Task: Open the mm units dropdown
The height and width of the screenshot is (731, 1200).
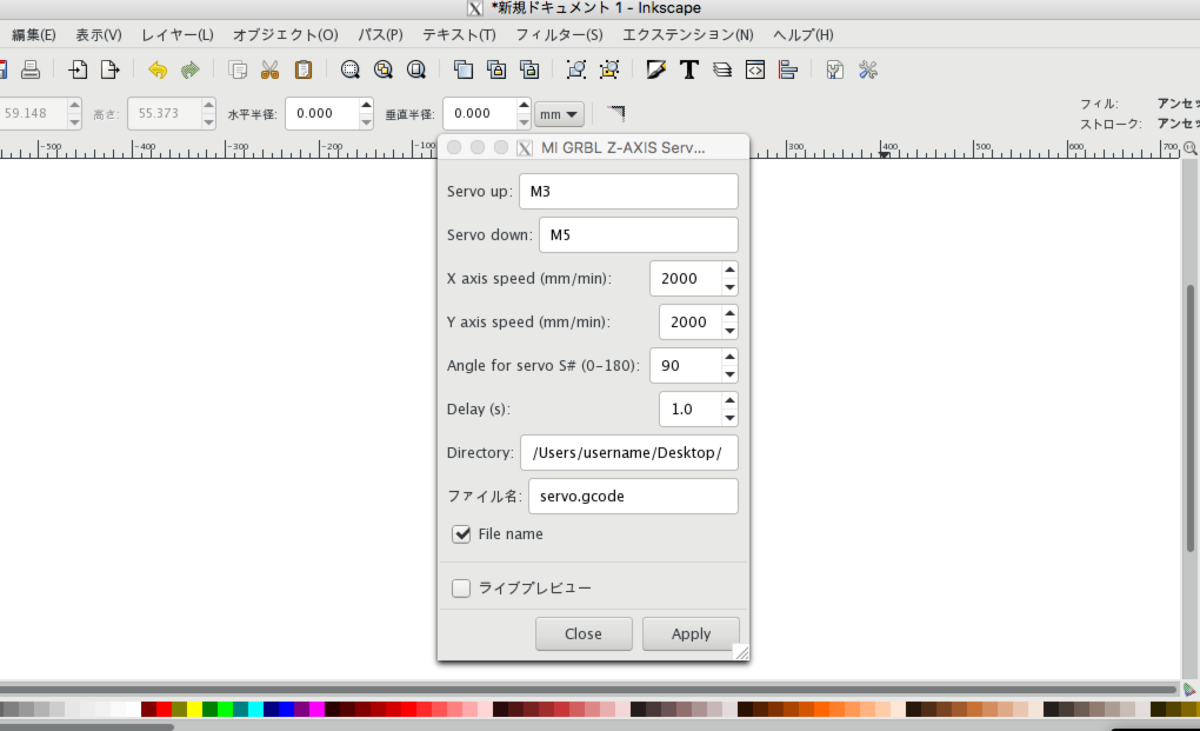Action: pyautogui.click(x=559, y=114)
